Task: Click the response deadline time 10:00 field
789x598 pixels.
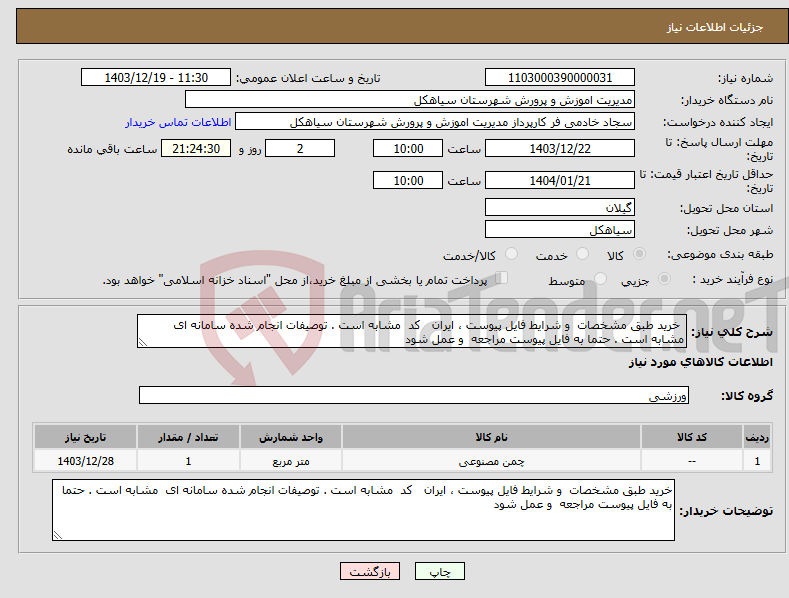Action: click(408, 148)
